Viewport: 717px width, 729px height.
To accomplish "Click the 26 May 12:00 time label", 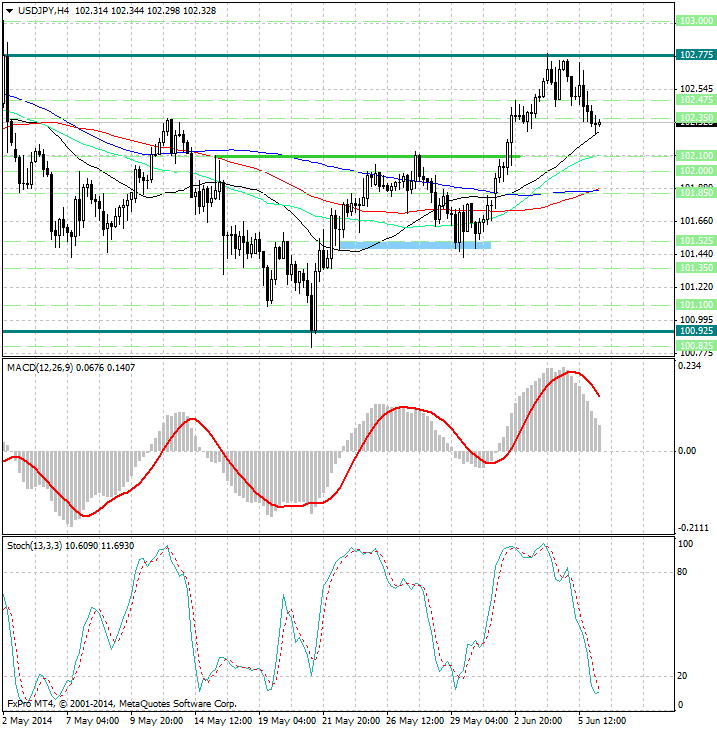I will tap(416, 721).
